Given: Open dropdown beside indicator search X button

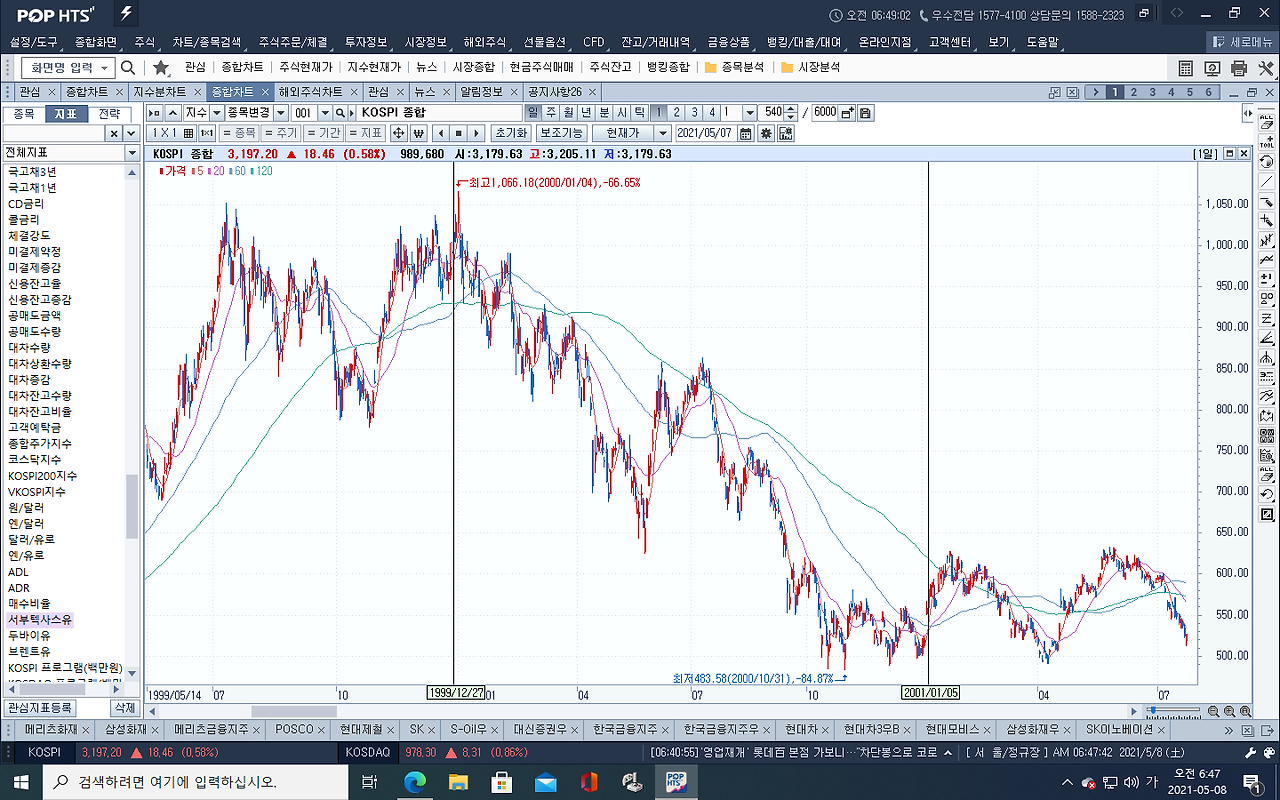Looking at the screenshot, I should (x=132, y=133).
